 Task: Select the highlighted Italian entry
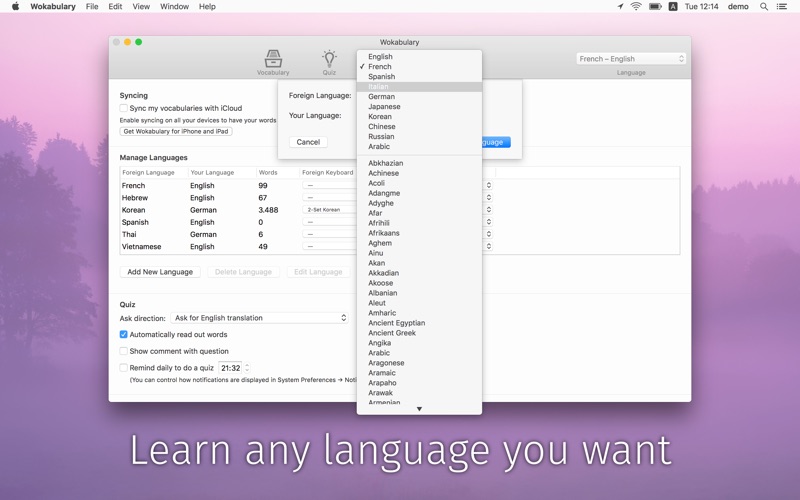coord(419,87)
